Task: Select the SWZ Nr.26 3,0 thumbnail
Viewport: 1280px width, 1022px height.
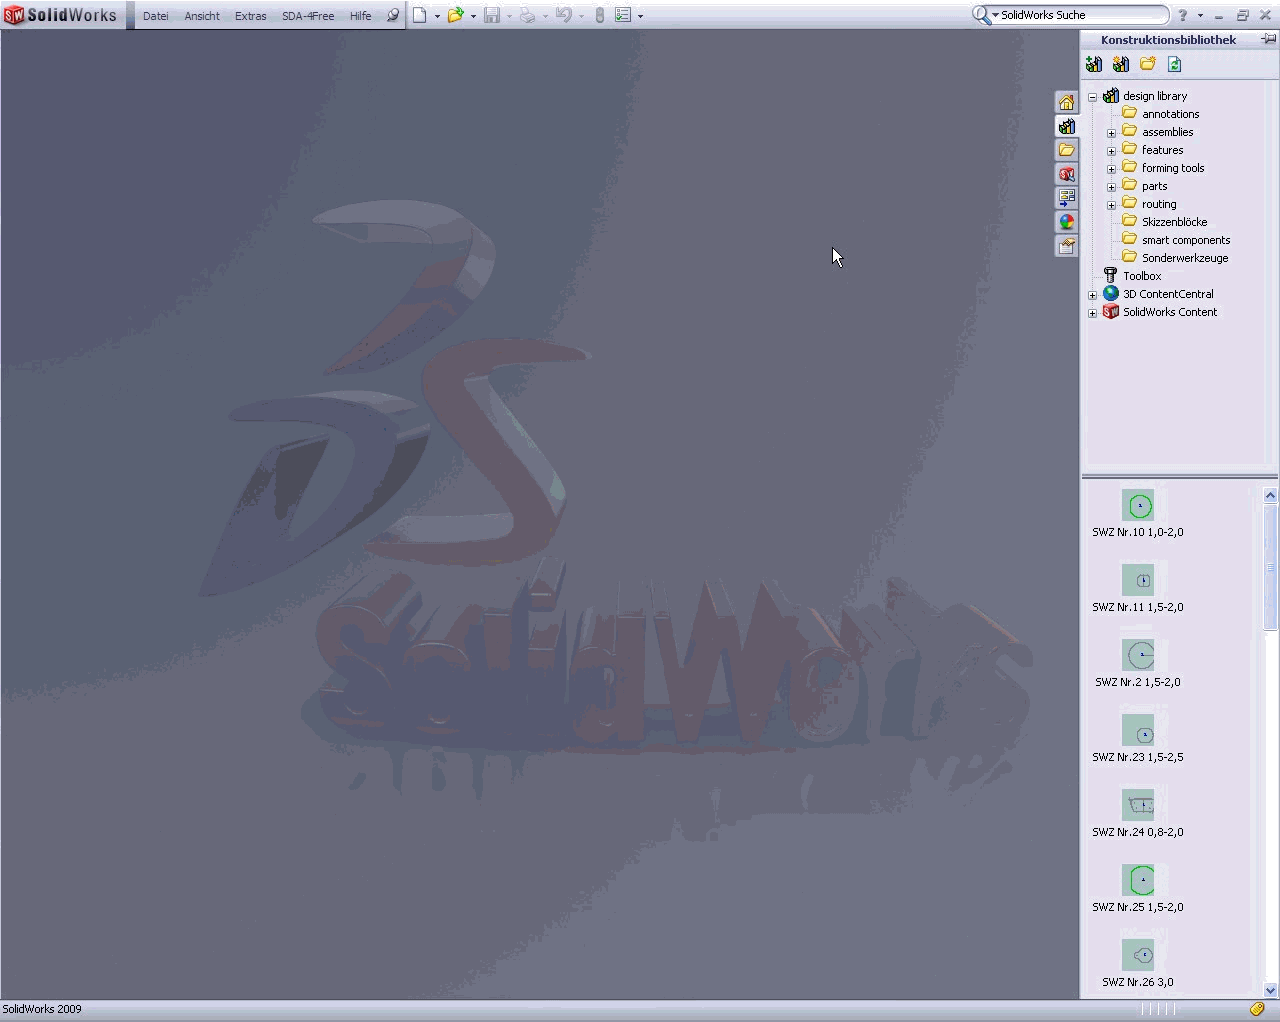Action: tap(1138, 956)
